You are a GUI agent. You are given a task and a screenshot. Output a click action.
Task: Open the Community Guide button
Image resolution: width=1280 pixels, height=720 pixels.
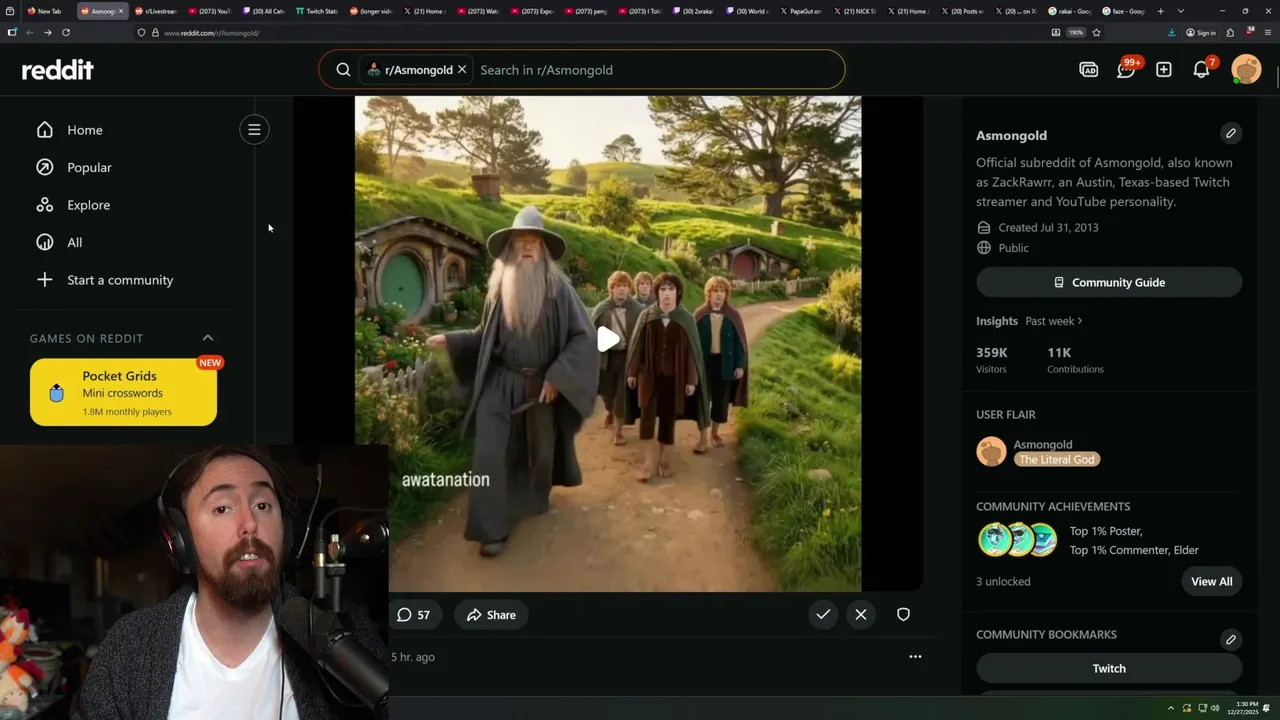click(x=1109, y=282)
